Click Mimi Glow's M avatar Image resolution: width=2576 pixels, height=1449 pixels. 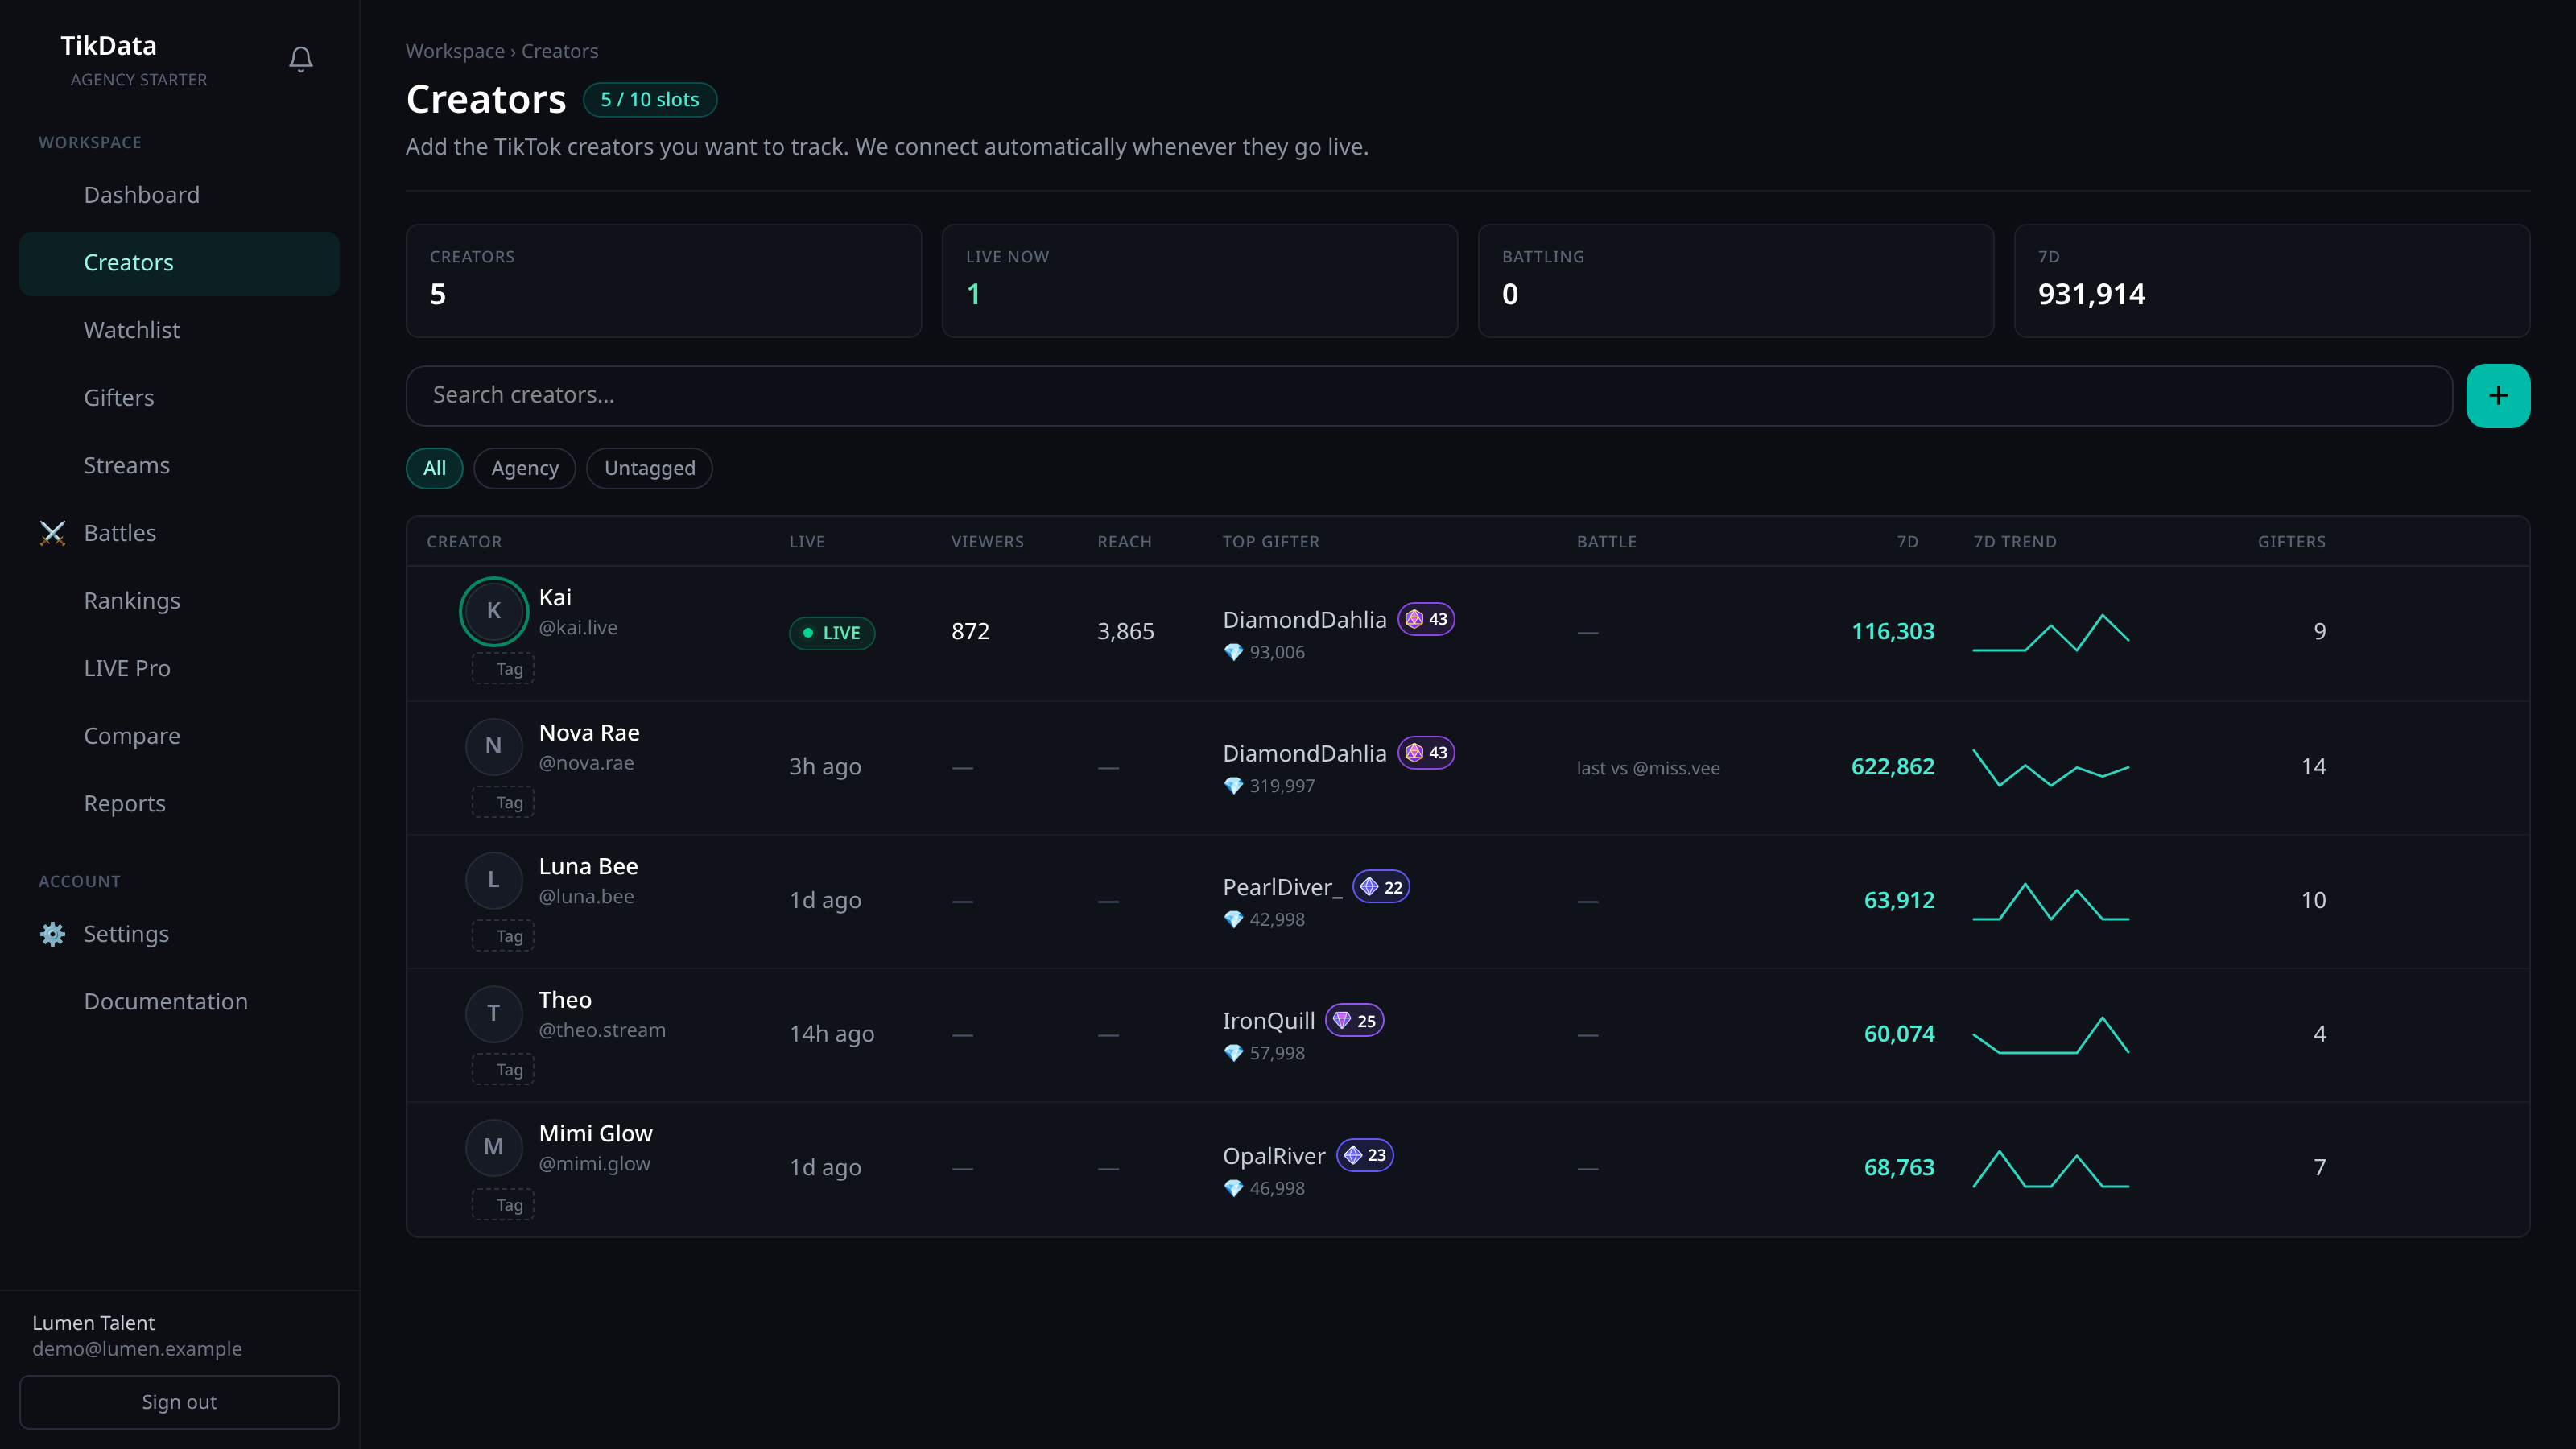click(x=494, y=1147)
